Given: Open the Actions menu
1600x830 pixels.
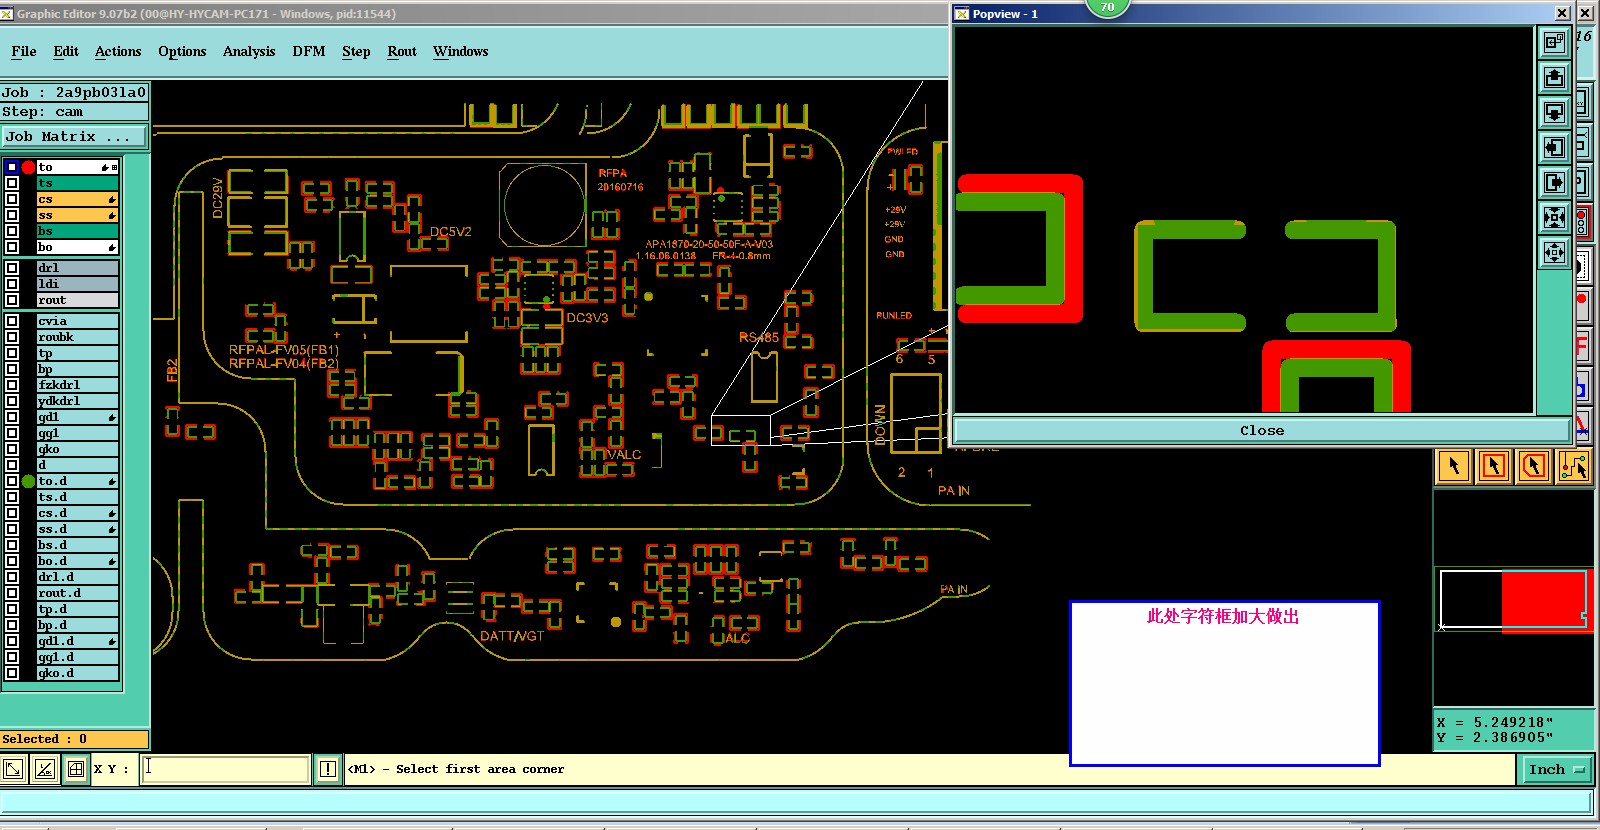Looking at the screenshot, I should click(x=118, y=51).
